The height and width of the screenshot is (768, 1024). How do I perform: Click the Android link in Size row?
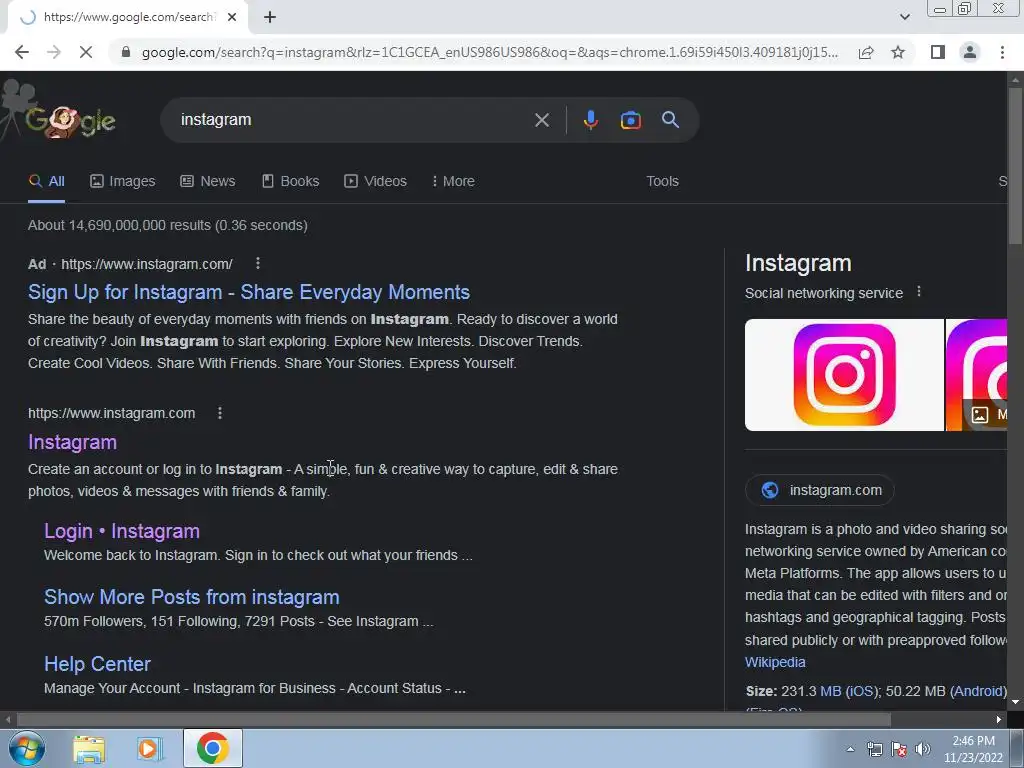coord(978,691)
